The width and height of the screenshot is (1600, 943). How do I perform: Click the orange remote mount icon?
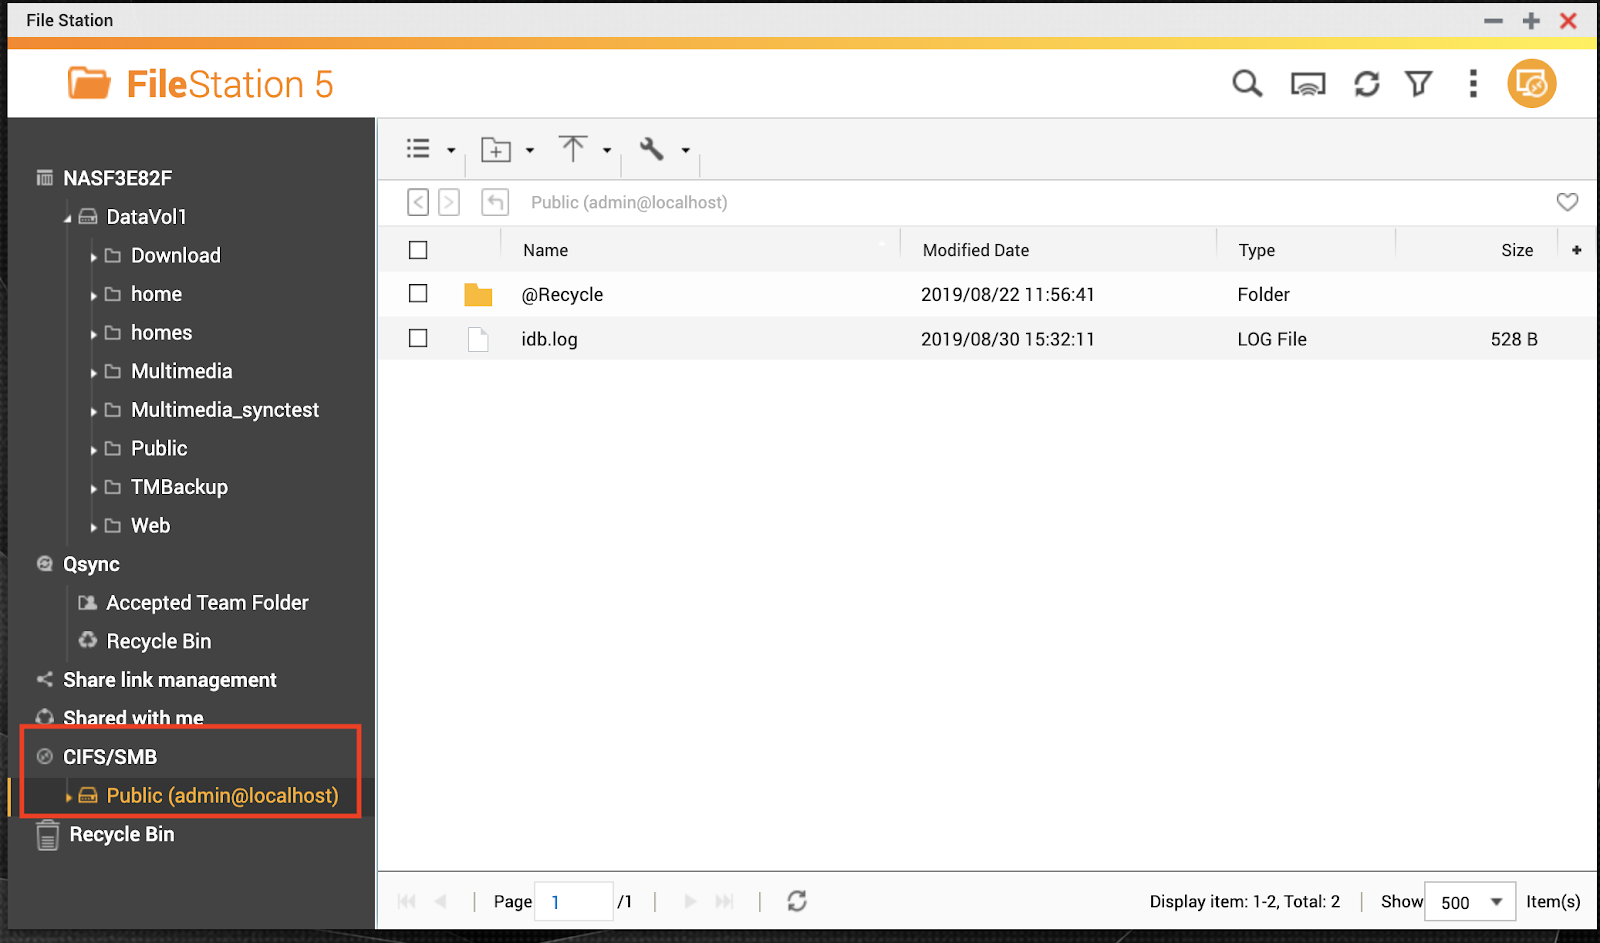(1531, 84)
